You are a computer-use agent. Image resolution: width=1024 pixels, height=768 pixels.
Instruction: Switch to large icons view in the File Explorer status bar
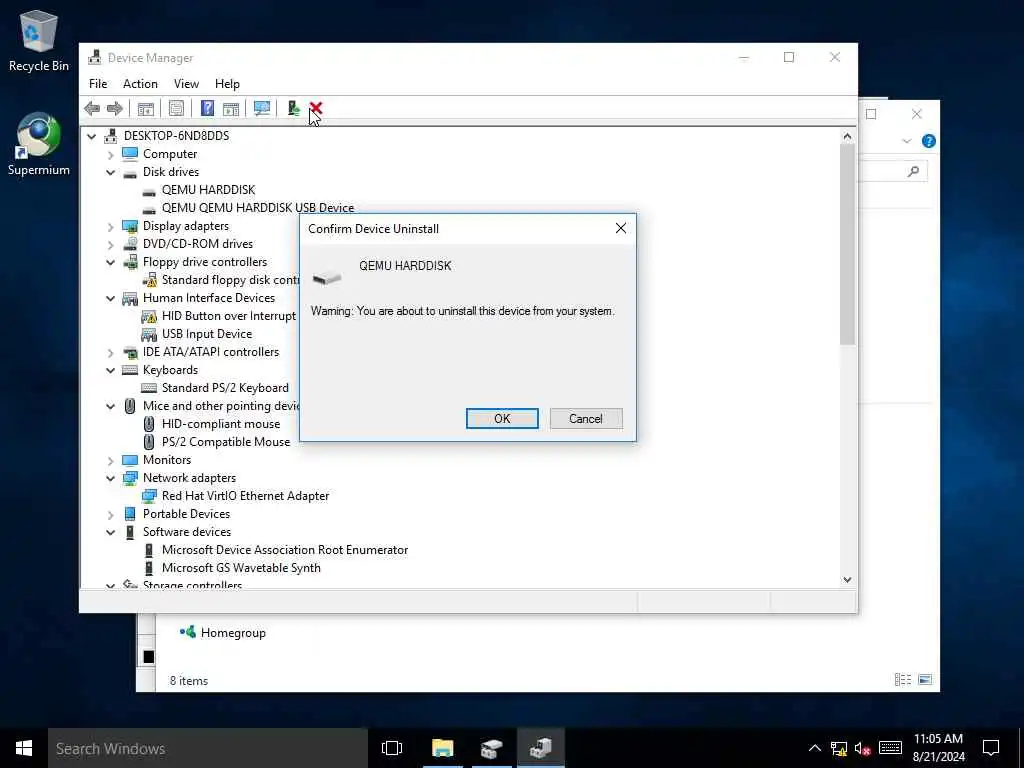tap(925, 680)
